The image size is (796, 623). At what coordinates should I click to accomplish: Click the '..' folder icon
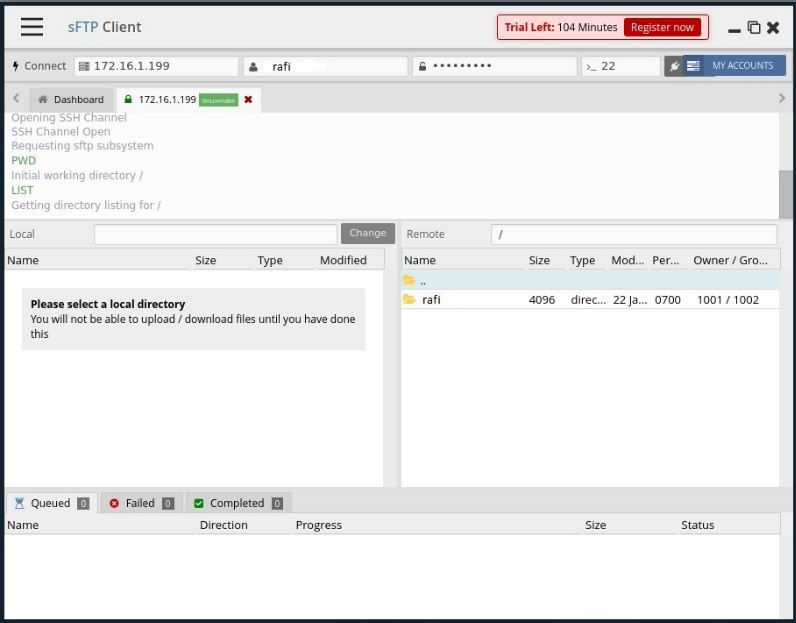pyautogui.click(x=409, y=280)
